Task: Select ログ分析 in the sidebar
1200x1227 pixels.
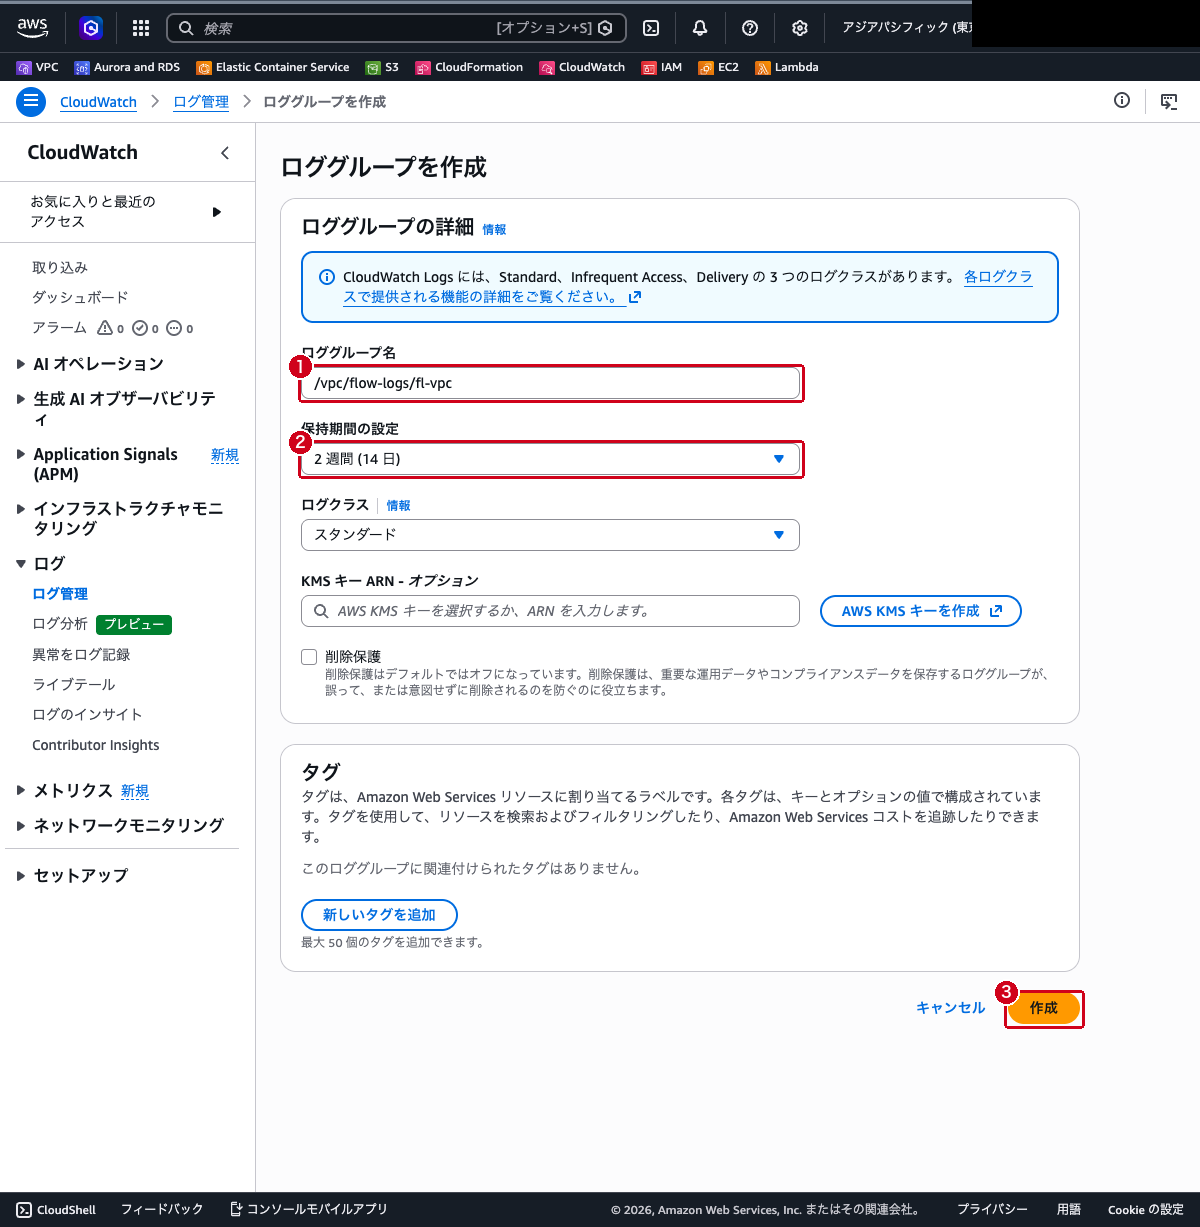Action: click(60, 624)
